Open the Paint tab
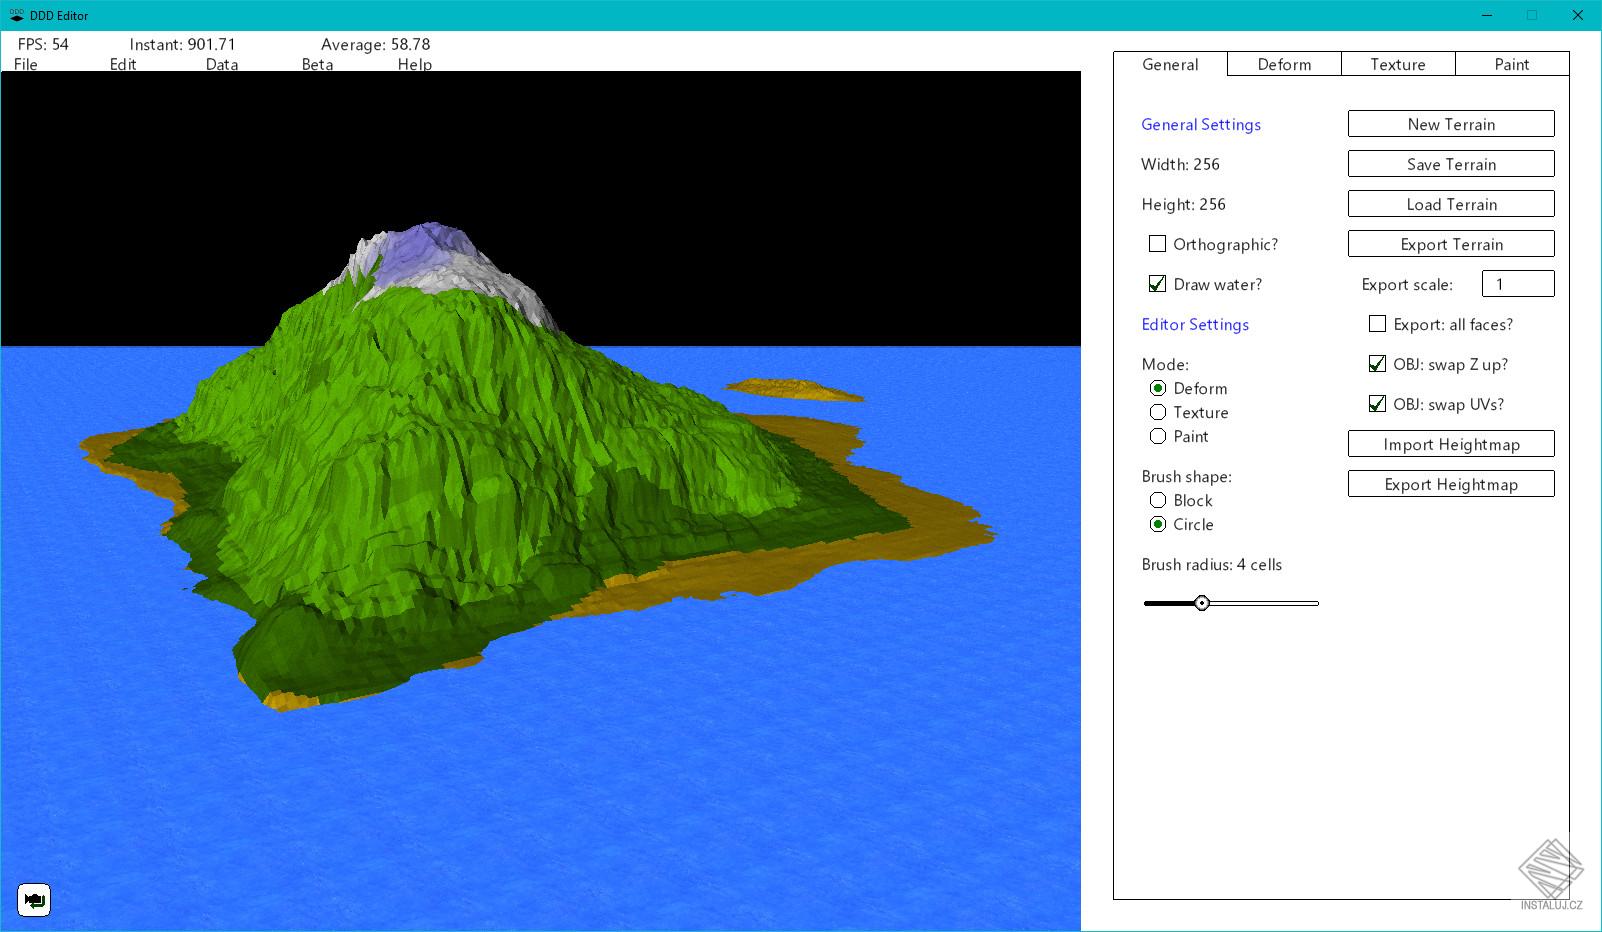The width and height of the screenshot is (1602, 932). tap(1512, 63)
